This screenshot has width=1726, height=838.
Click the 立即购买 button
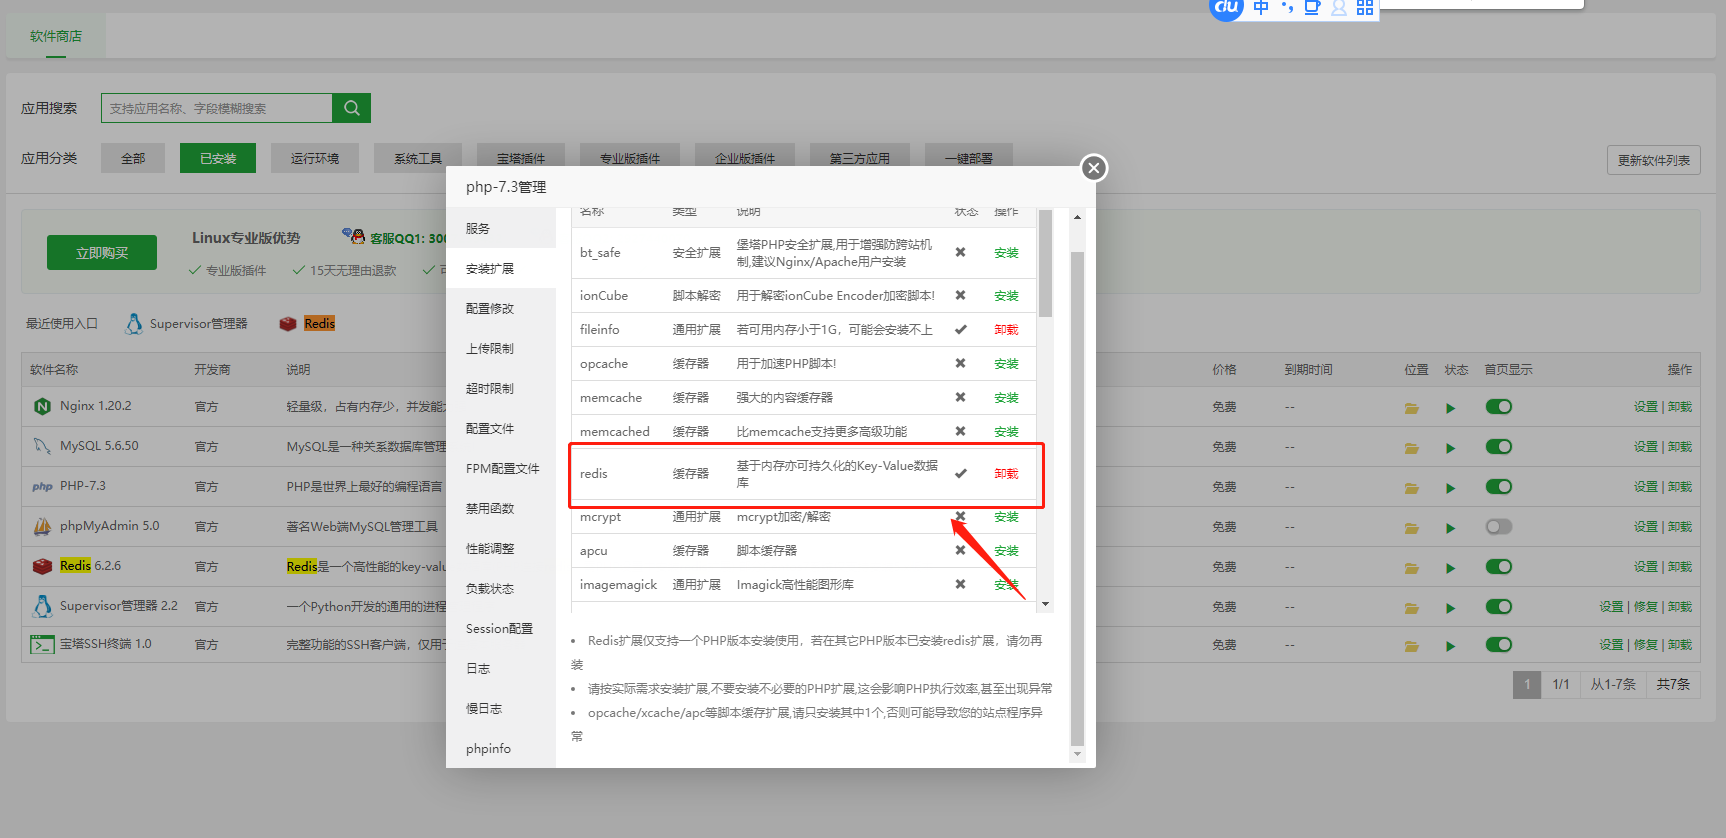pos(102,253)
